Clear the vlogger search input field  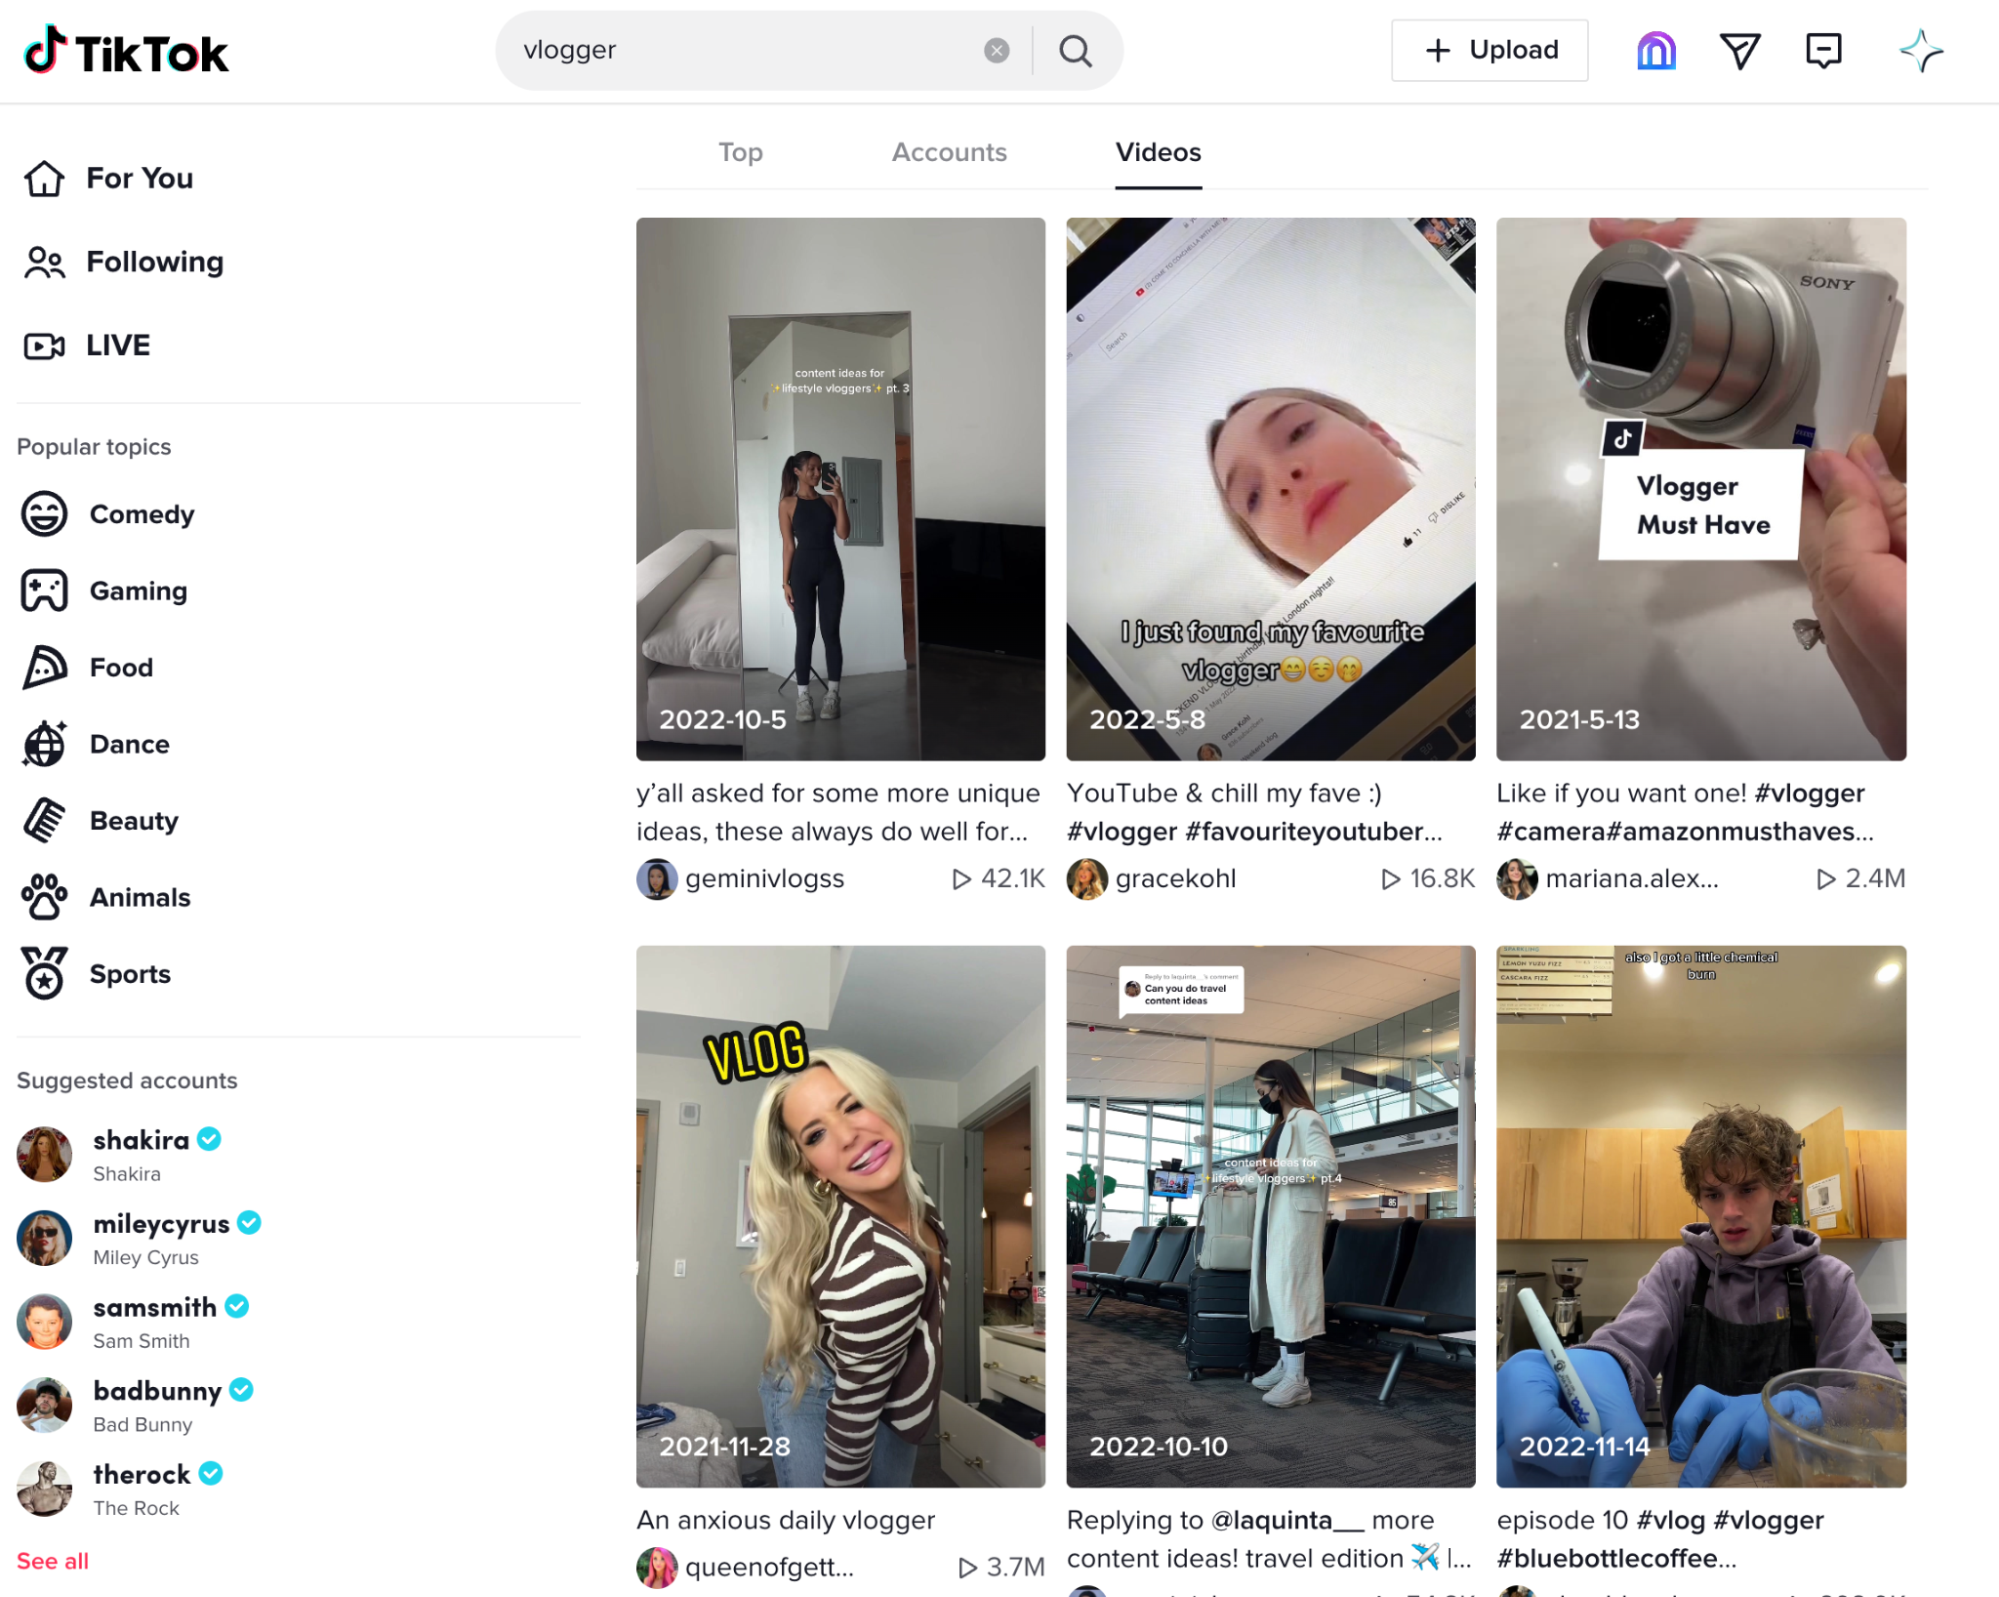tap(999, 49)
